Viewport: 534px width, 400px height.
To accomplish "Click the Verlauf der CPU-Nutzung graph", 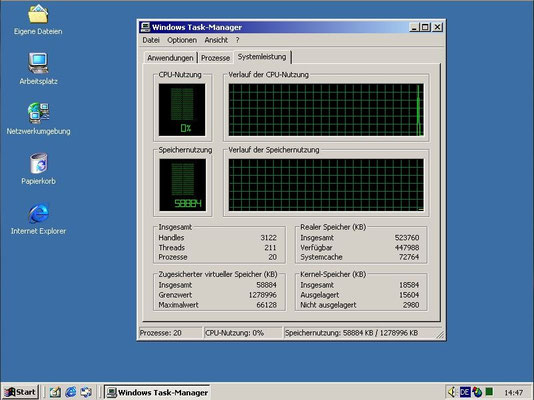I will (326, 110).
